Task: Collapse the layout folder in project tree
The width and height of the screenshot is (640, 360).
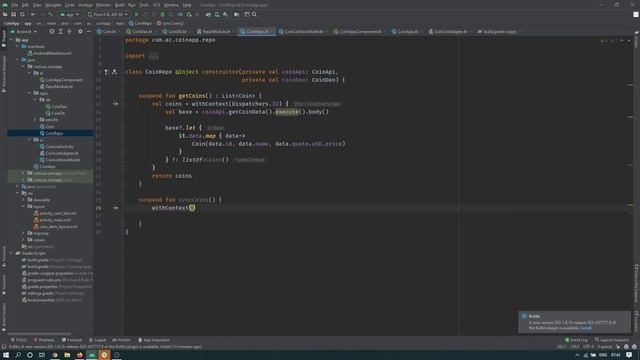Action: pos(24,207)
